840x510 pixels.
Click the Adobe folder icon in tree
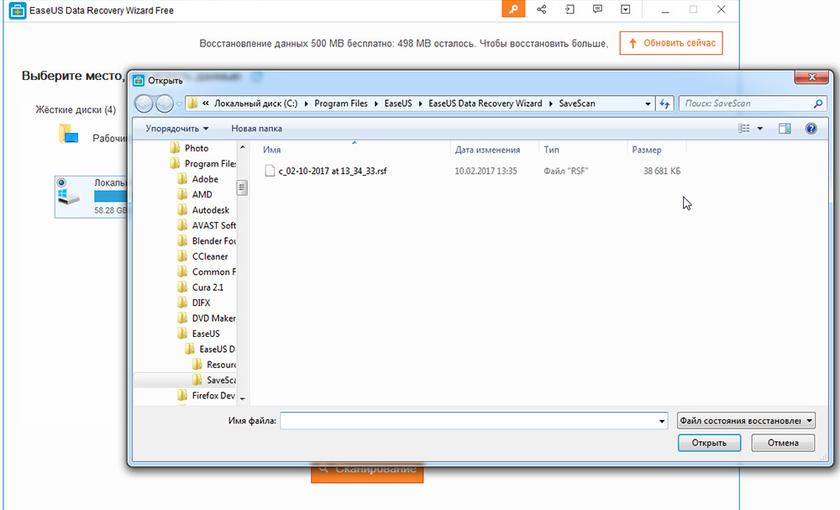(x=183, y=179)
